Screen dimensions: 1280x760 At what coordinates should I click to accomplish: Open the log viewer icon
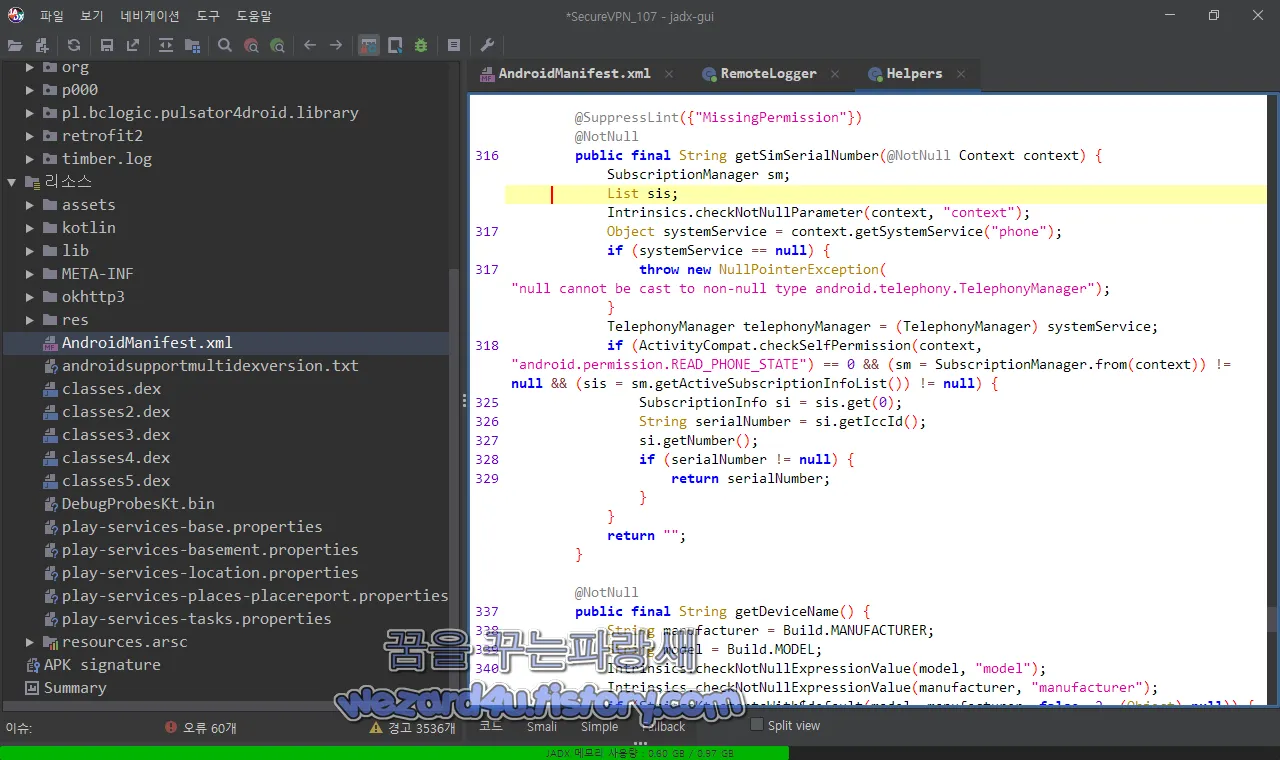pos(454,45)
